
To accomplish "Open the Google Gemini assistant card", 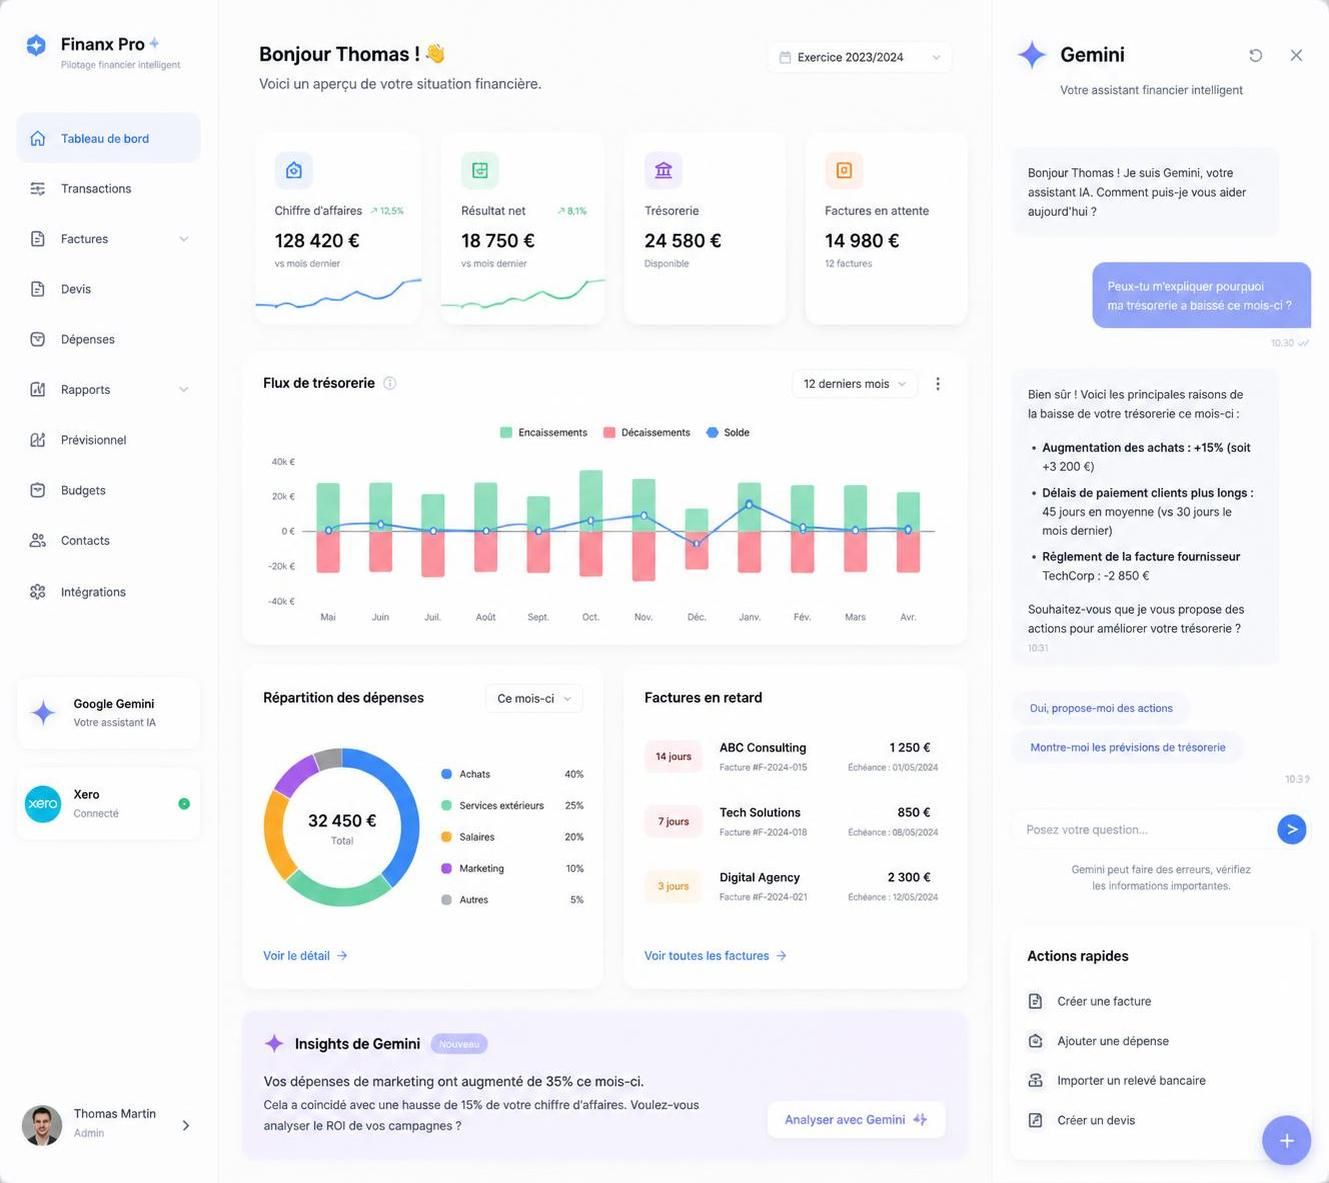I will click(x=108, y=713).
